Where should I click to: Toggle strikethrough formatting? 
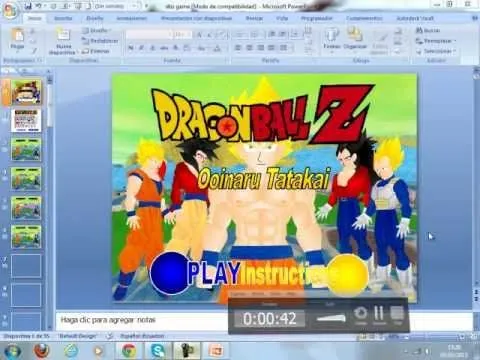[x=164, y=48]
